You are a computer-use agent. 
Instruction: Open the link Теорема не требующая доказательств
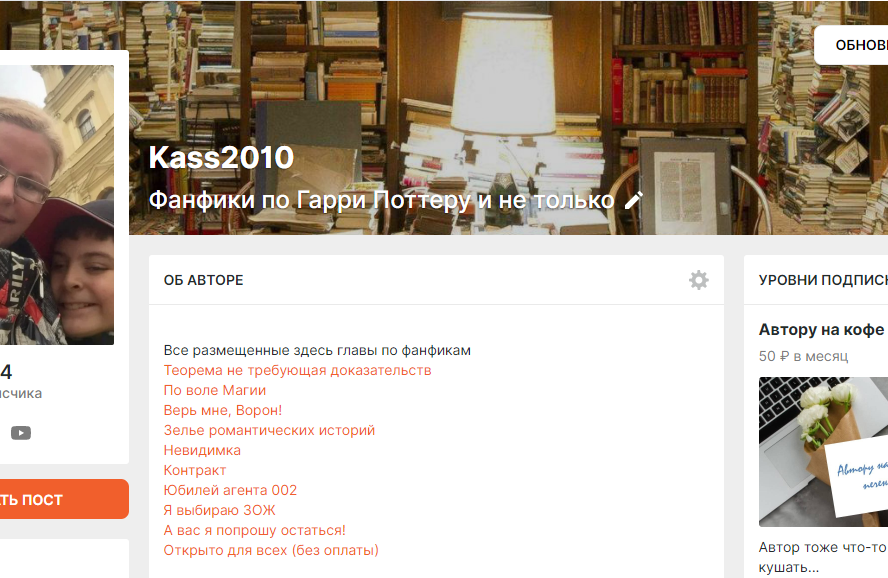pyautogui.click(x=297, y=370)
